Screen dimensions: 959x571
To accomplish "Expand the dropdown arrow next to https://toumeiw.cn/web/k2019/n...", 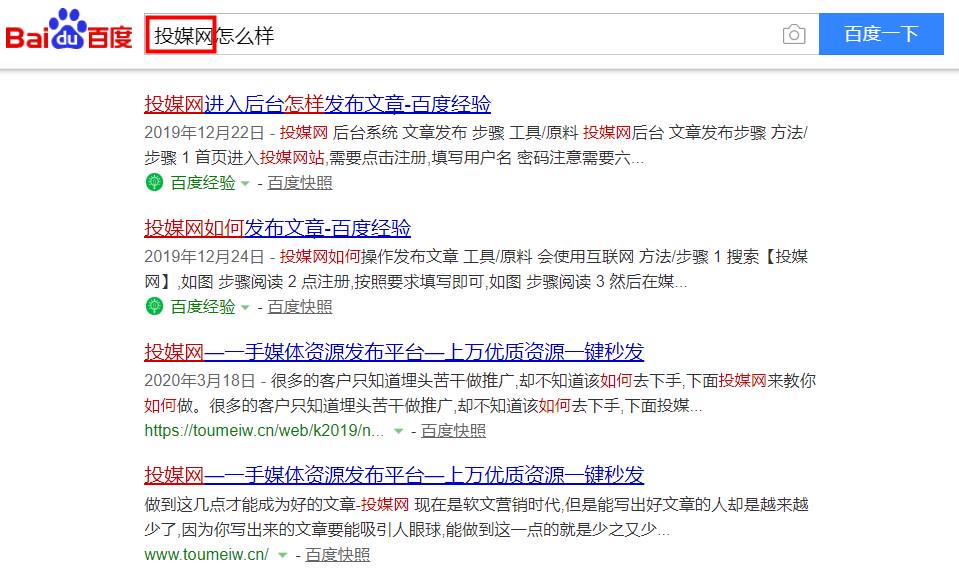I will 399,431.
